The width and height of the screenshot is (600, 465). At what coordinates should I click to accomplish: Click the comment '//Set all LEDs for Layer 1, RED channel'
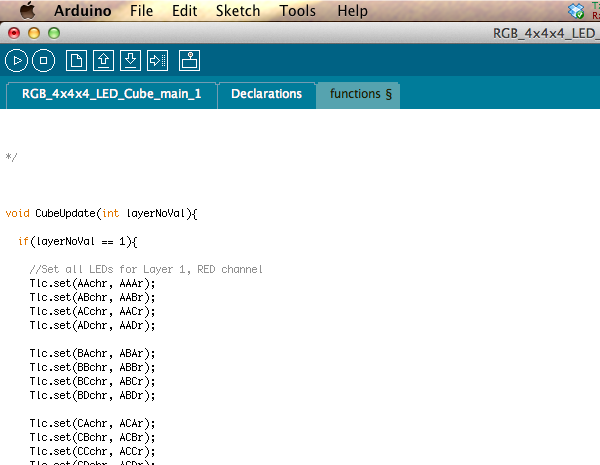146,269
